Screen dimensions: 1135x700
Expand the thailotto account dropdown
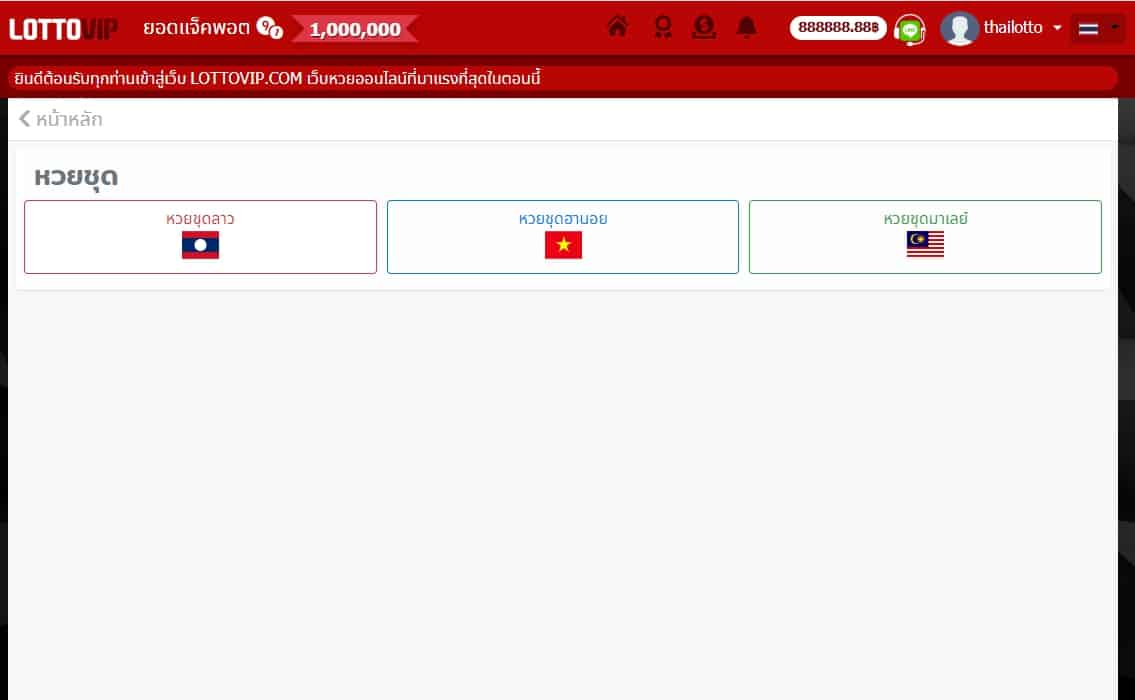click(x=1022, y=28)
